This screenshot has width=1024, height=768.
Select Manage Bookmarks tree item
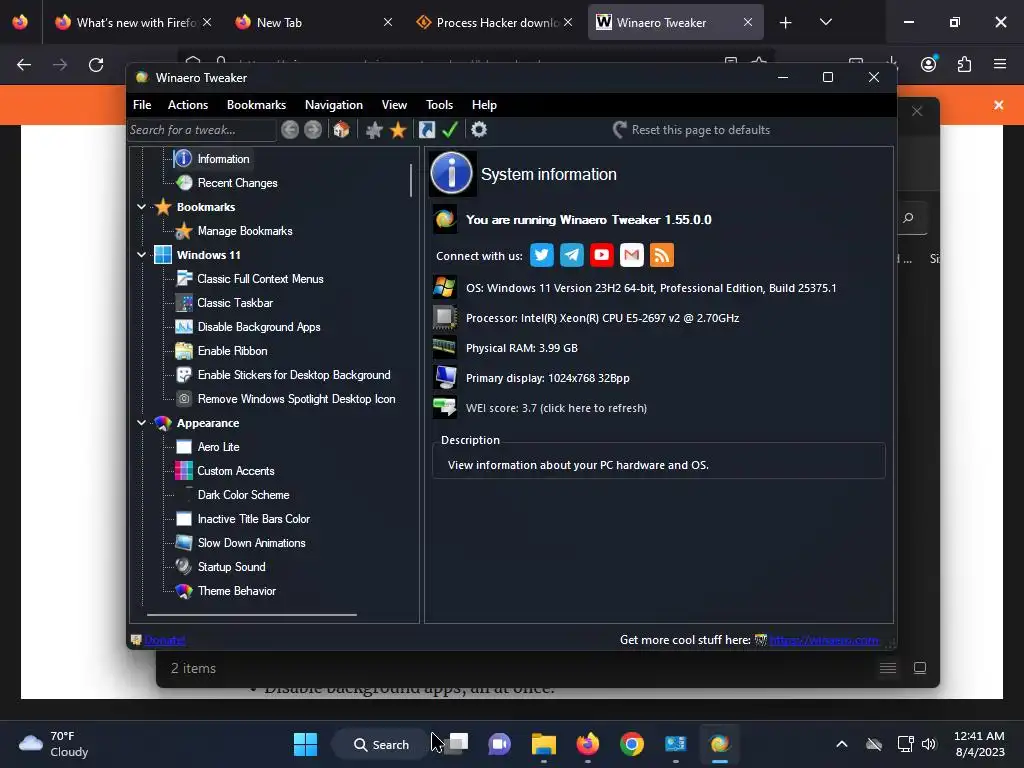click(x=245, y=231)
